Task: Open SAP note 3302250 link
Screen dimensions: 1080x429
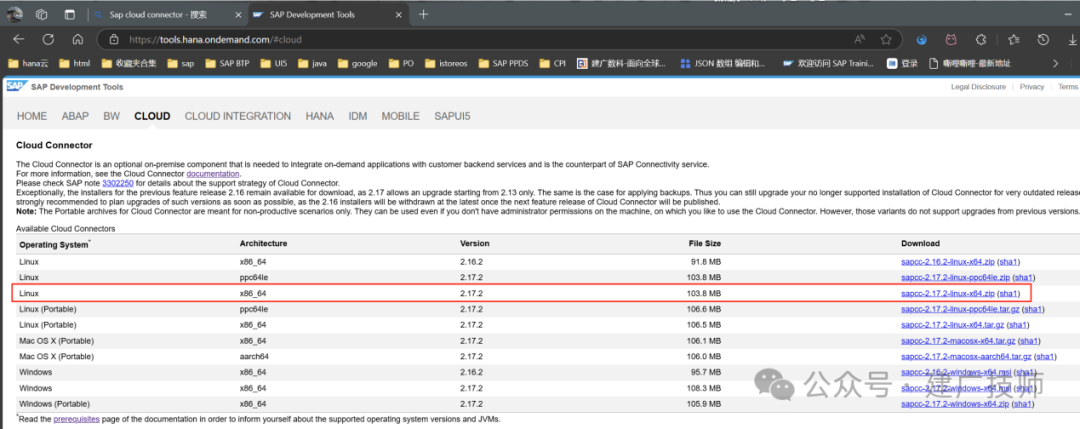Action: (x=116, y=183)
